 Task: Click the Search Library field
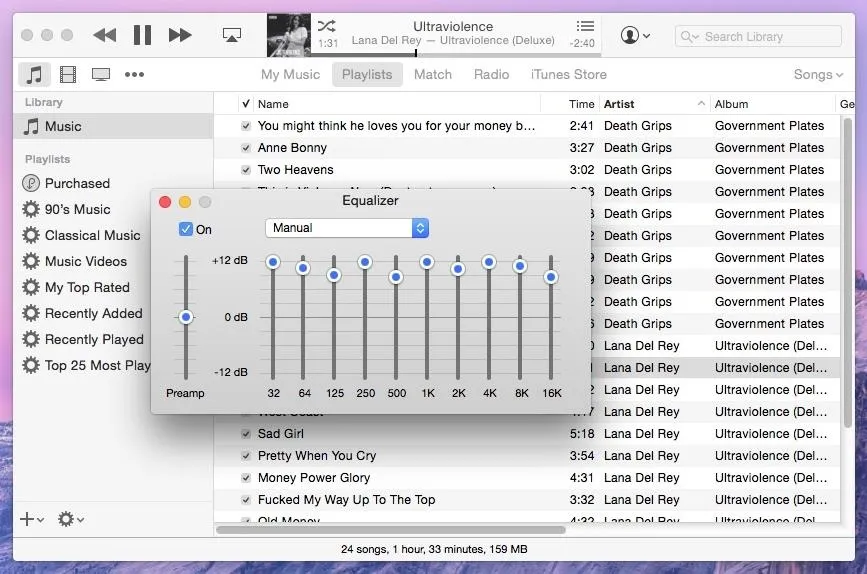click(x=758, y=36)
